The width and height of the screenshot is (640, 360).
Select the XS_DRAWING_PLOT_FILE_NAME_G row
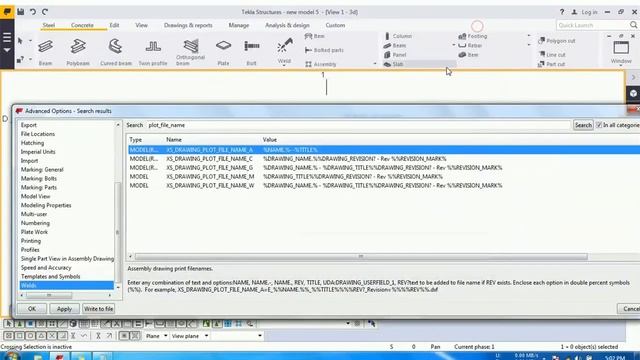[384, 168]
